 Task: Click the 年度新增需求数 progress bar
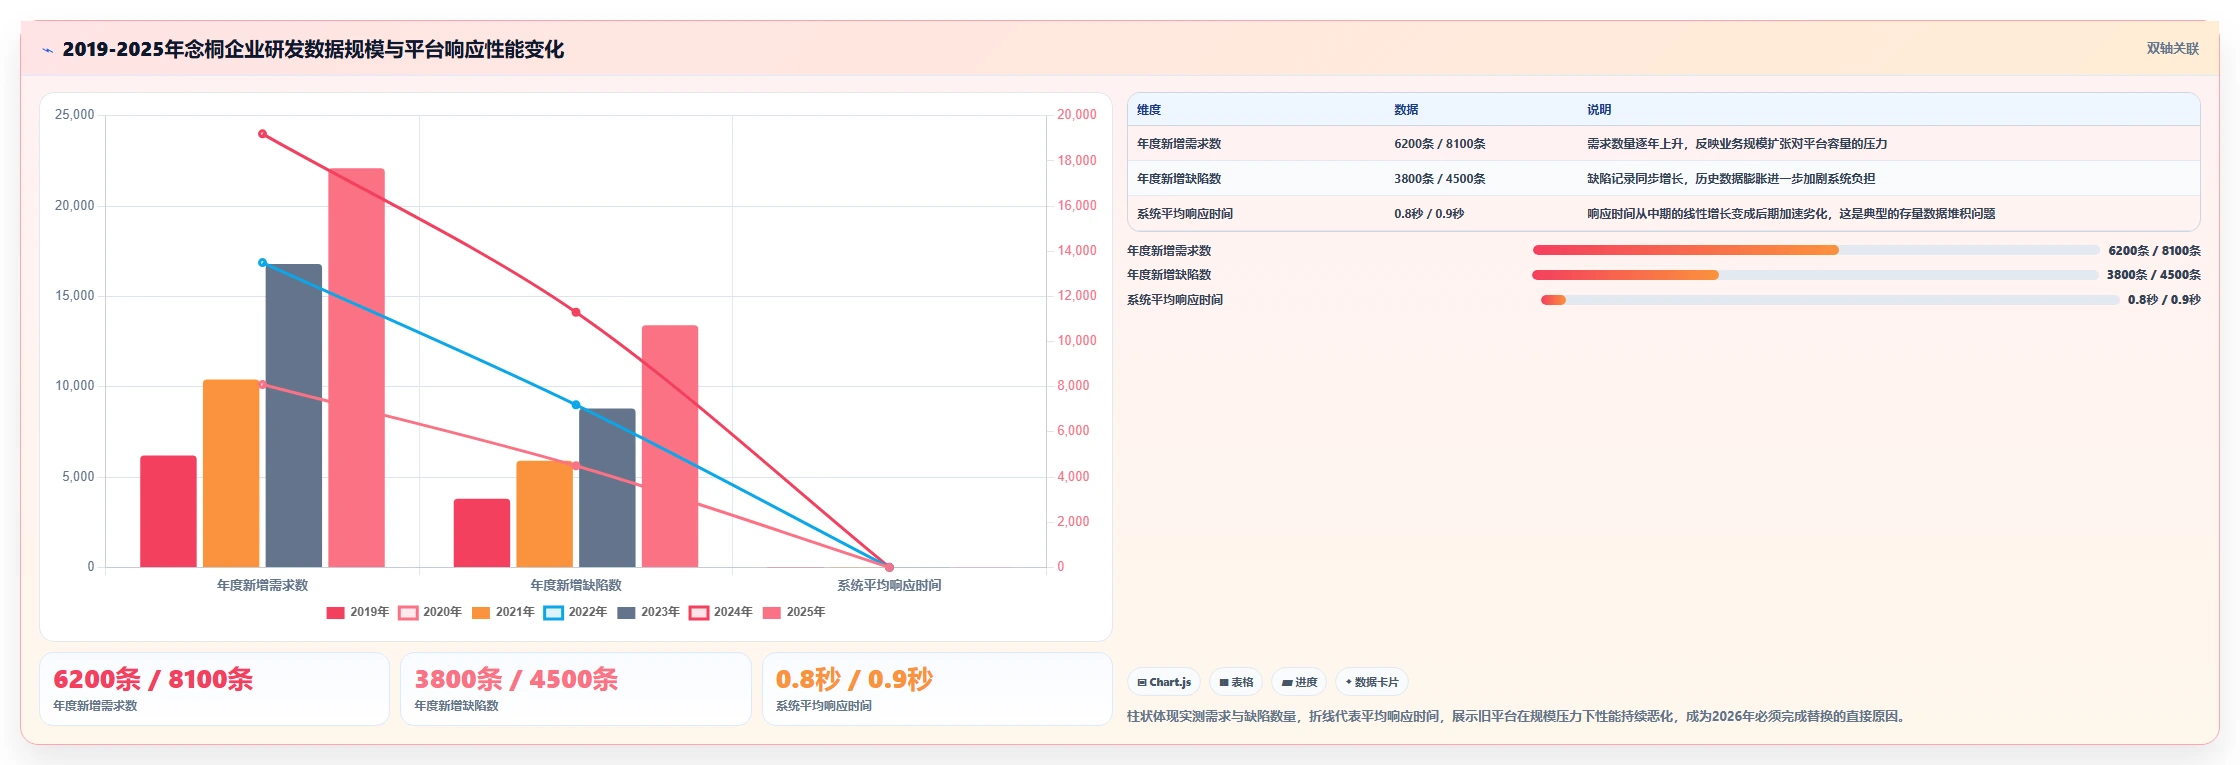1815,250
